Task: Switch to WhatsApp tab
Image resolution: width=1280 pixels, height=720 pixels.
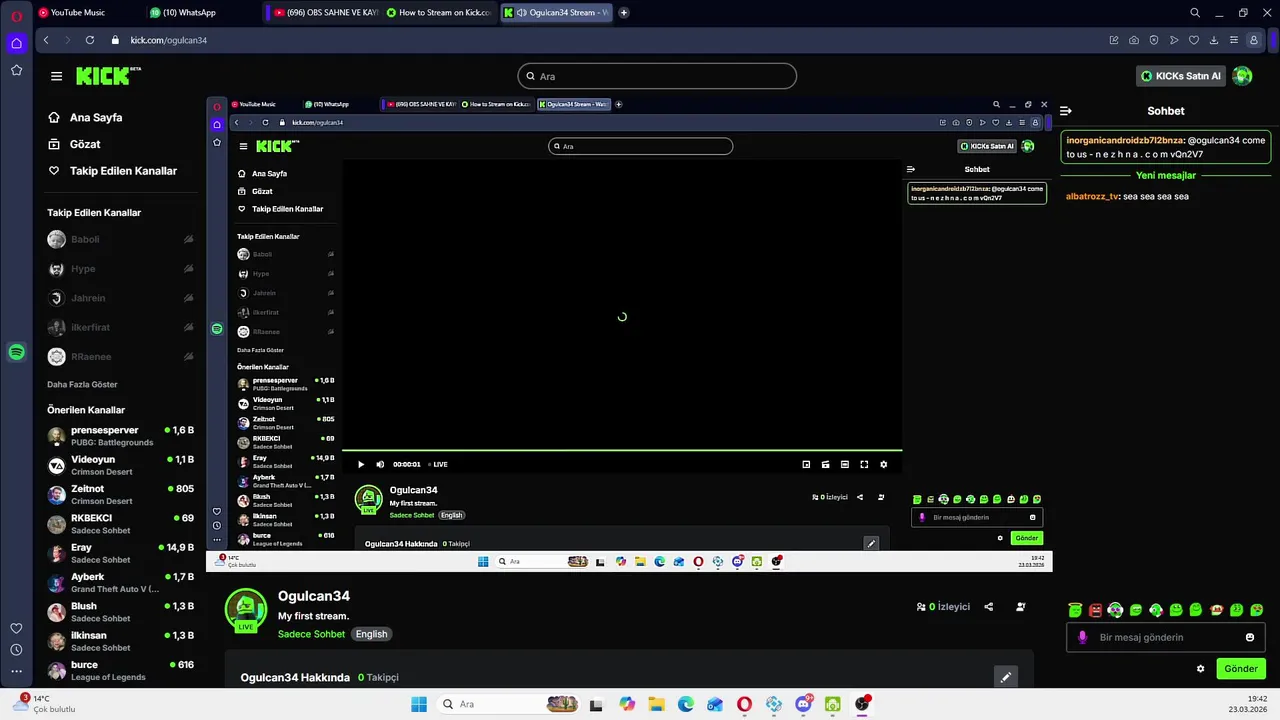Action: pos(190,13)
